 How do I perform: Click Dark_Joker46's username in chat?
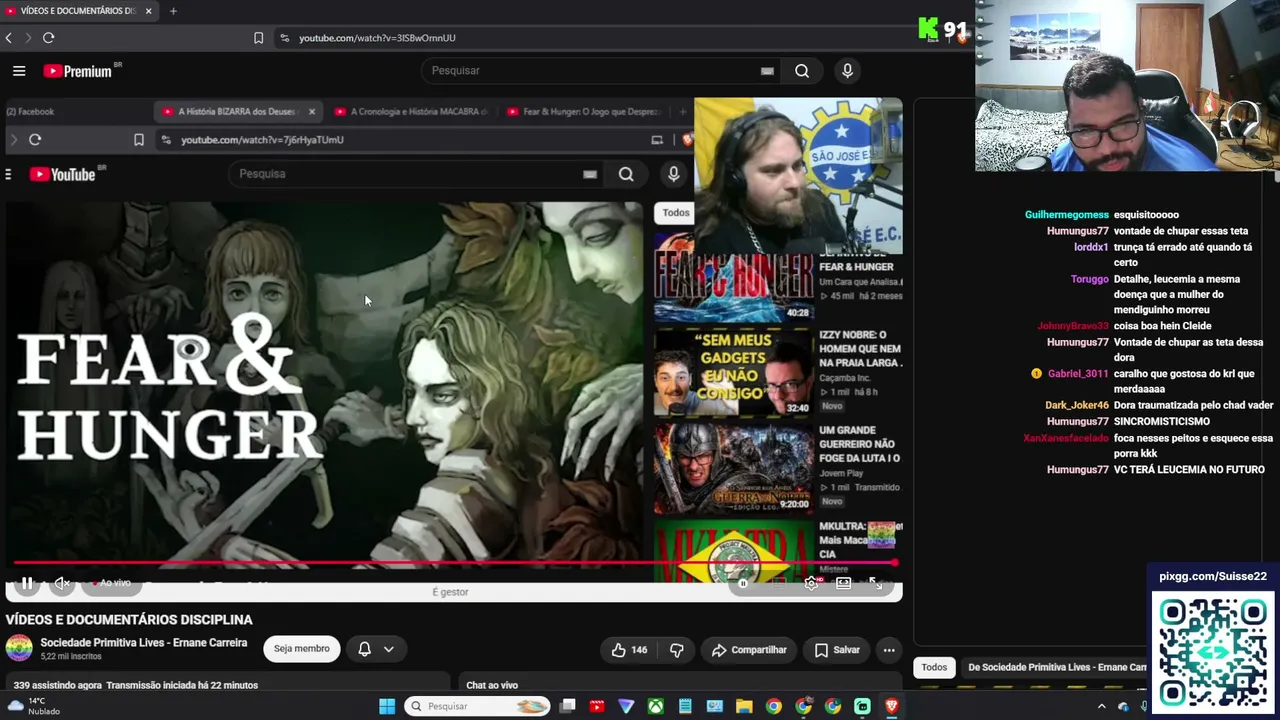click(x=1077, y=406)
